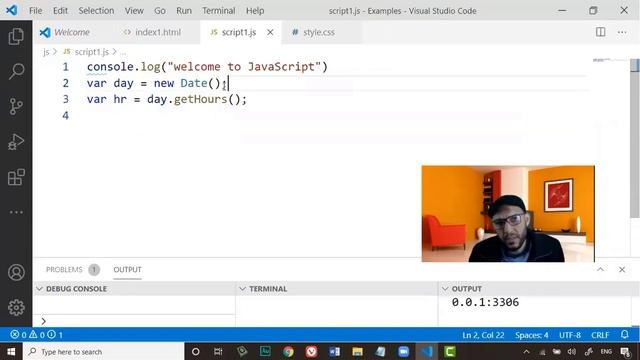Open the Extensions view
This screenshot has height=360, width=640.
16,177
